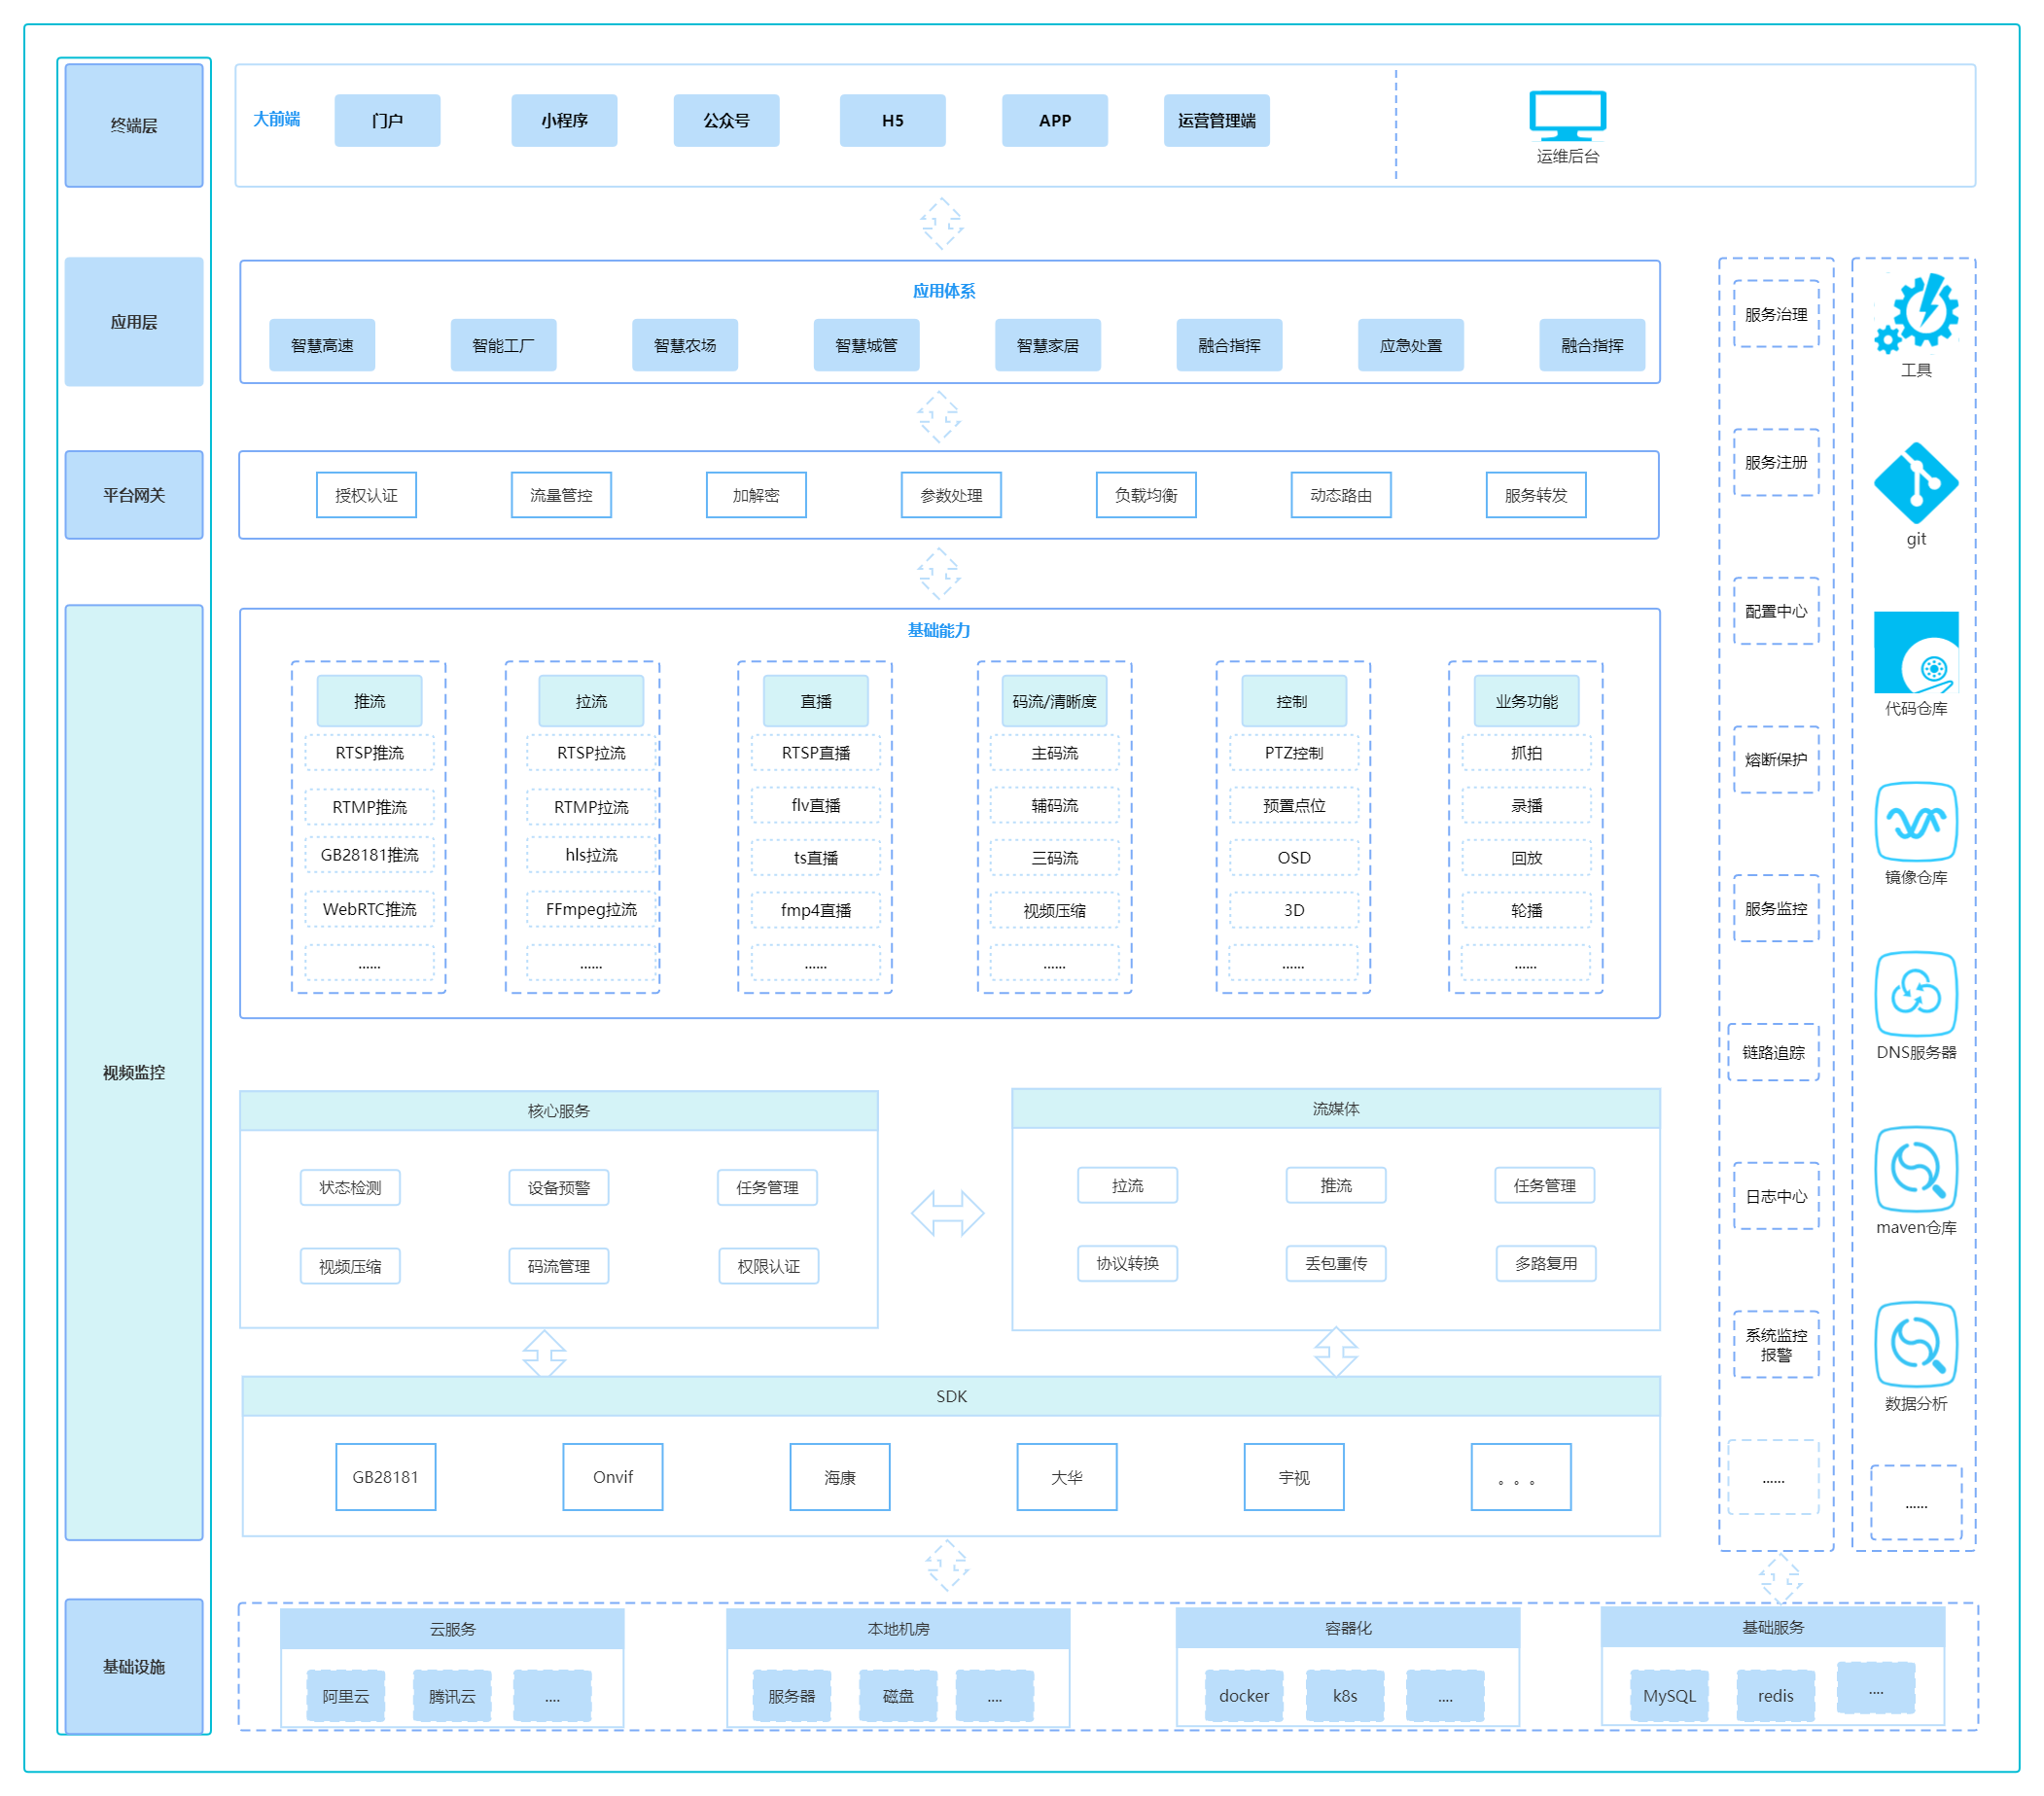Image resolution: width=2044 pixels, height=1796 pixels.
Task: Open the 数据分析 icon
Action: 1915,1344
